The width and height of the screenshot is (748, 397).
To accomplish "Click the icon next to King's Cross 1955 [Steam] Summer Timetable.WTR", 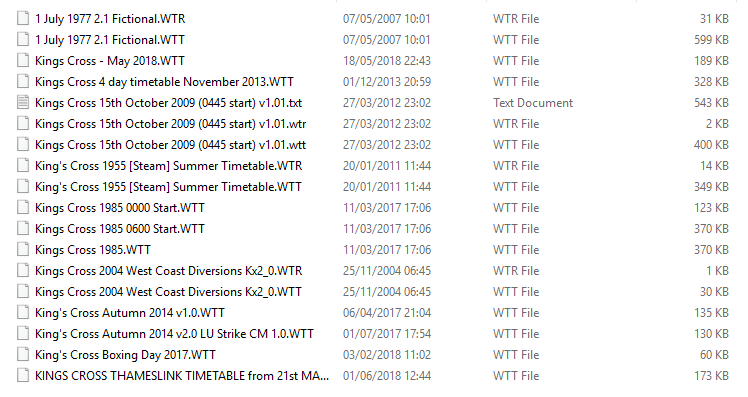I will click(22, 166).
